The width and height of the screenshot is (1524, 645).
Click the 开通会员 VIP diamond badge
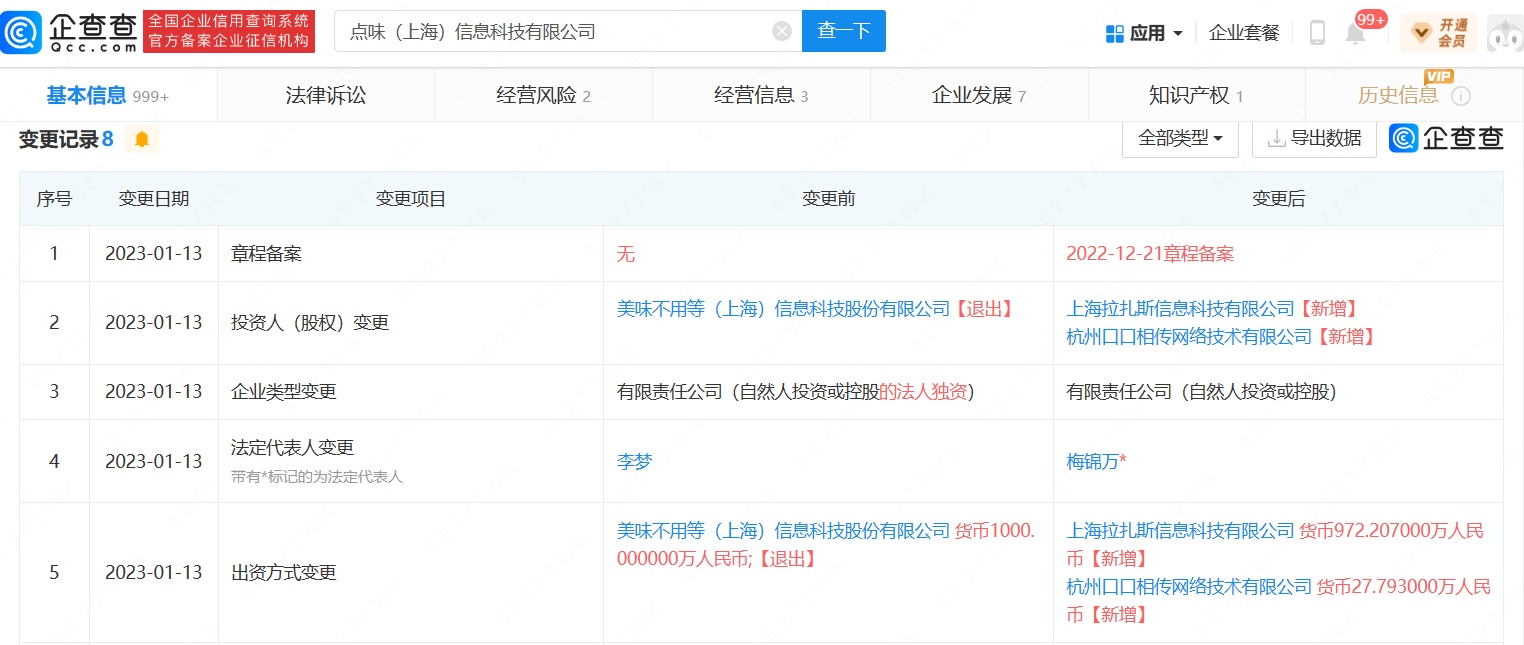point(1438,33)
